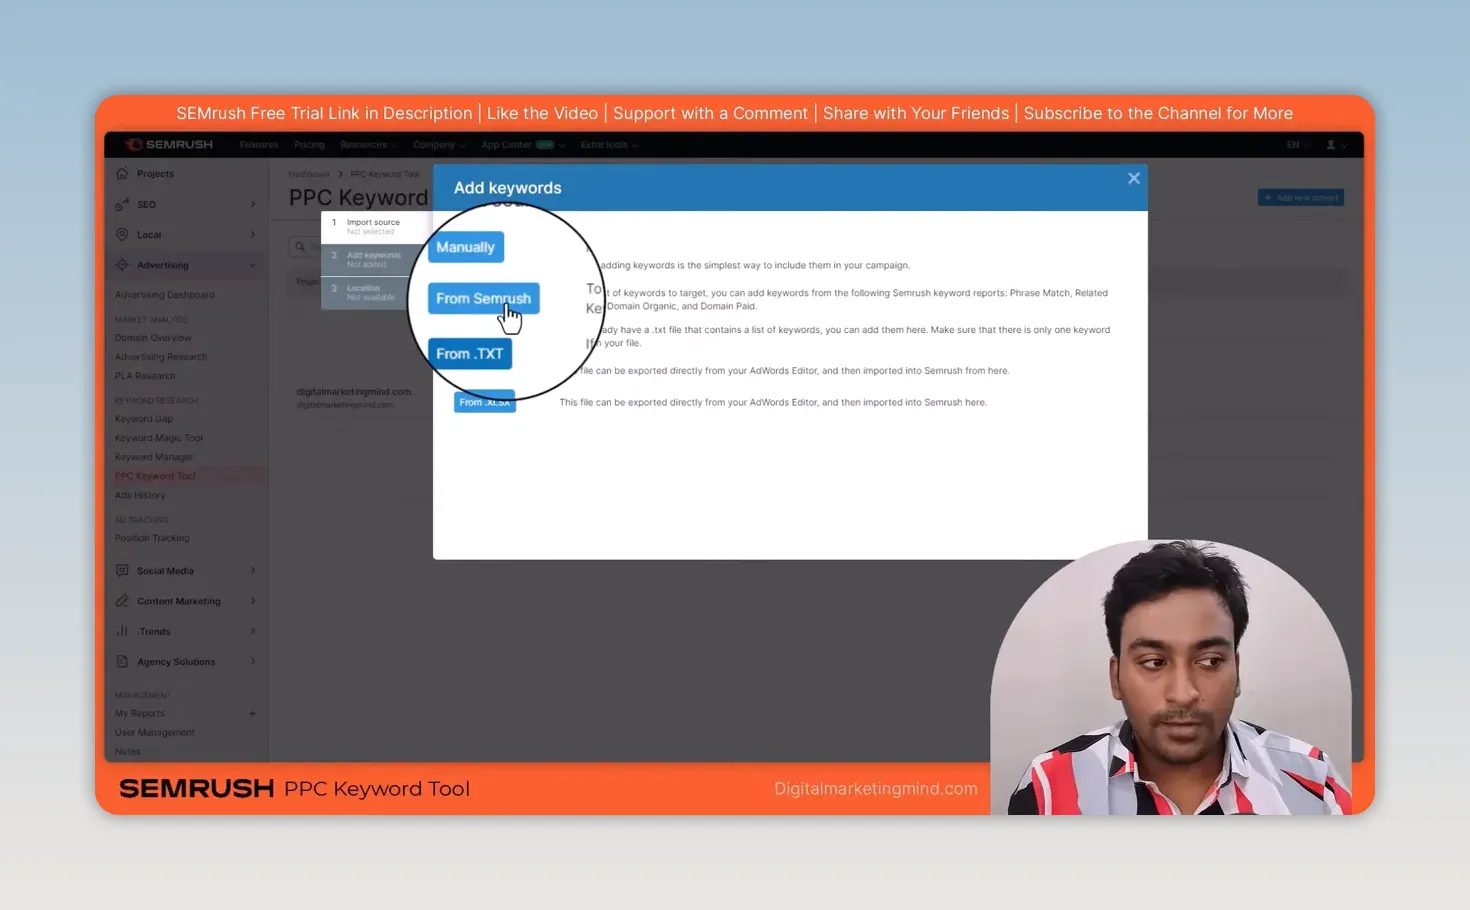Expand the Agency Solutions section chevron
1470x910 pixels.
point(253,661)
